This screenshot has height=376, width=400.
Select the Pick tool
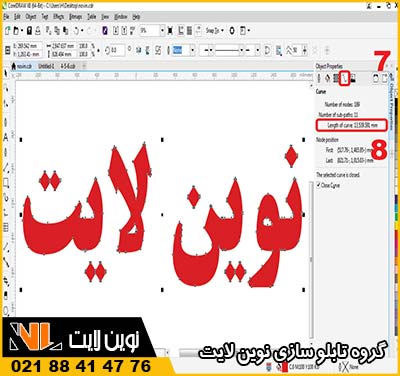(x=6, y=74)
